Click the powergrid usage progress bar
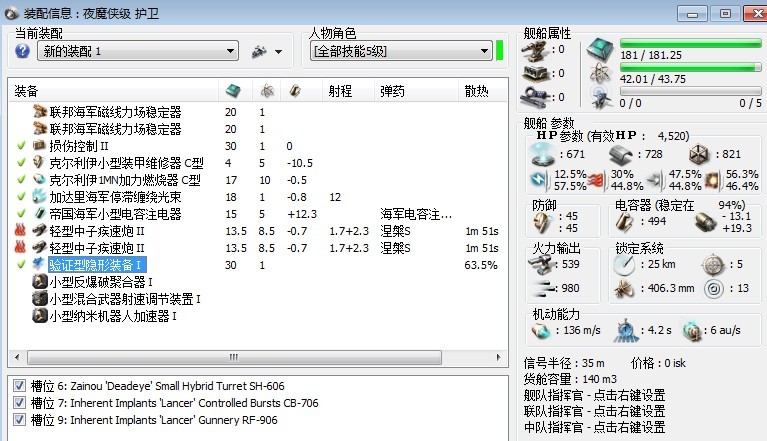Image resolution: width=767 pixels, height=441 pixels. click(691, 67)
